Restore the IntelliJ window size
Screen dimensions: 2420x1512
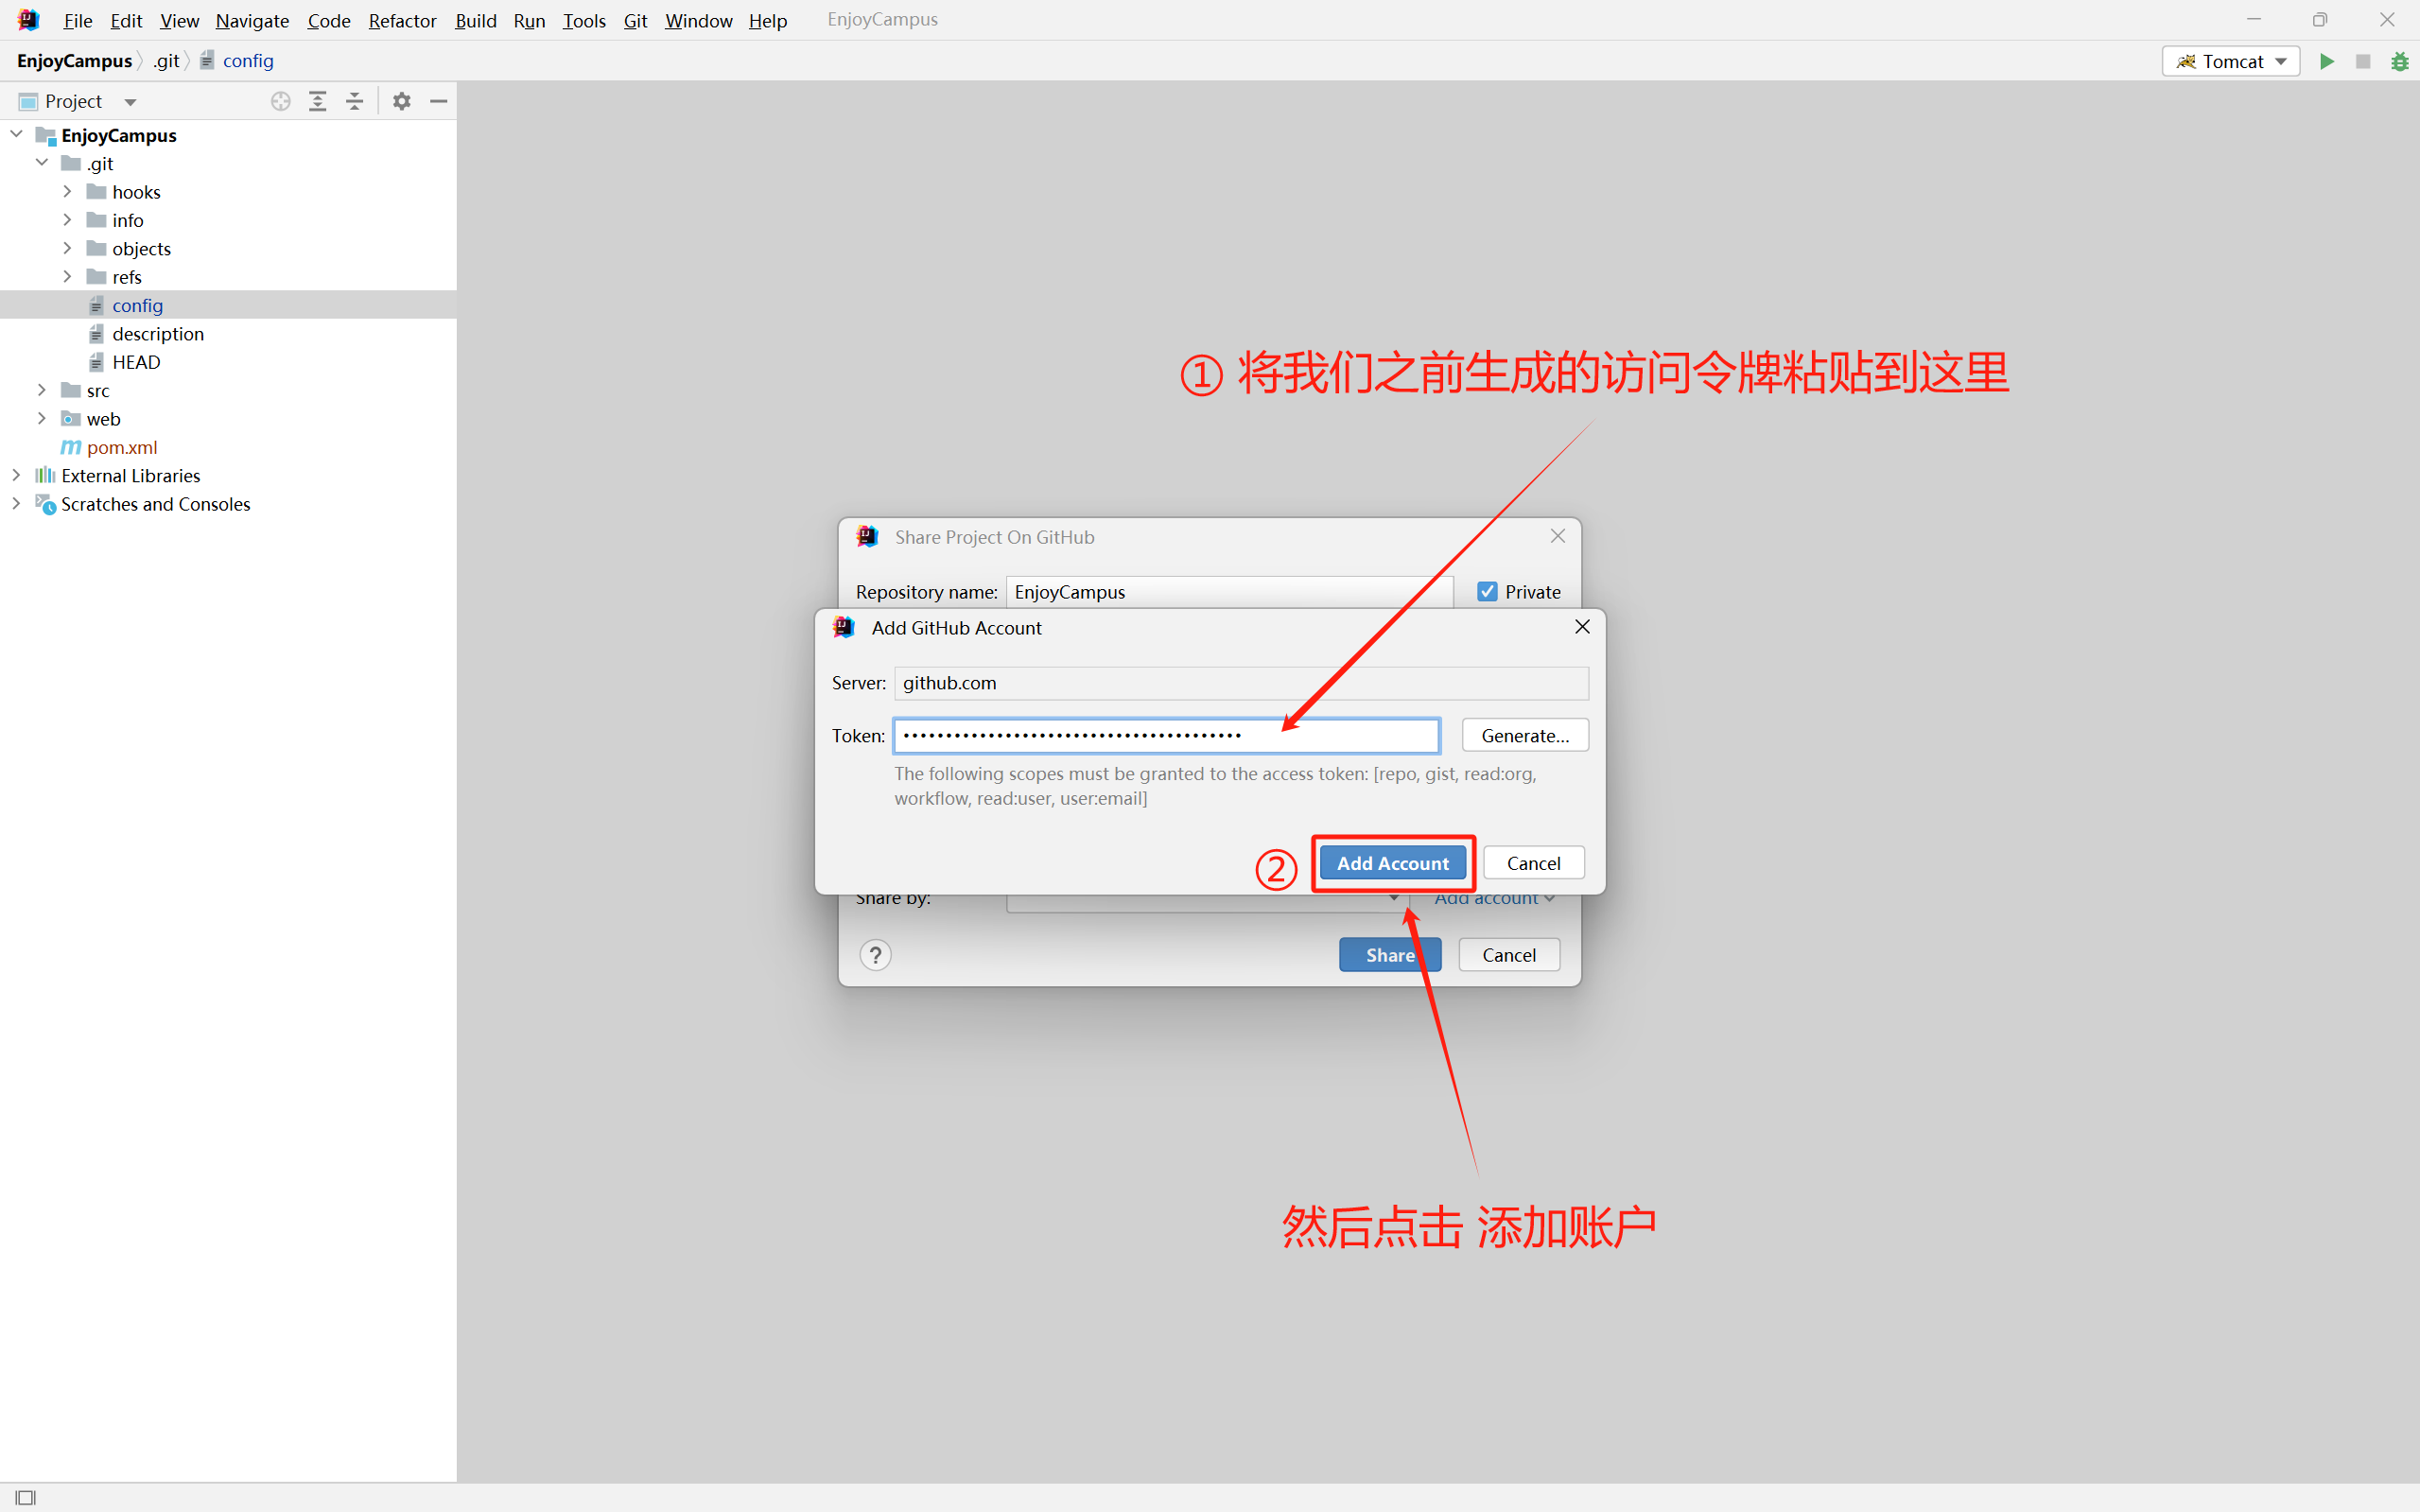coord(2320,20)
